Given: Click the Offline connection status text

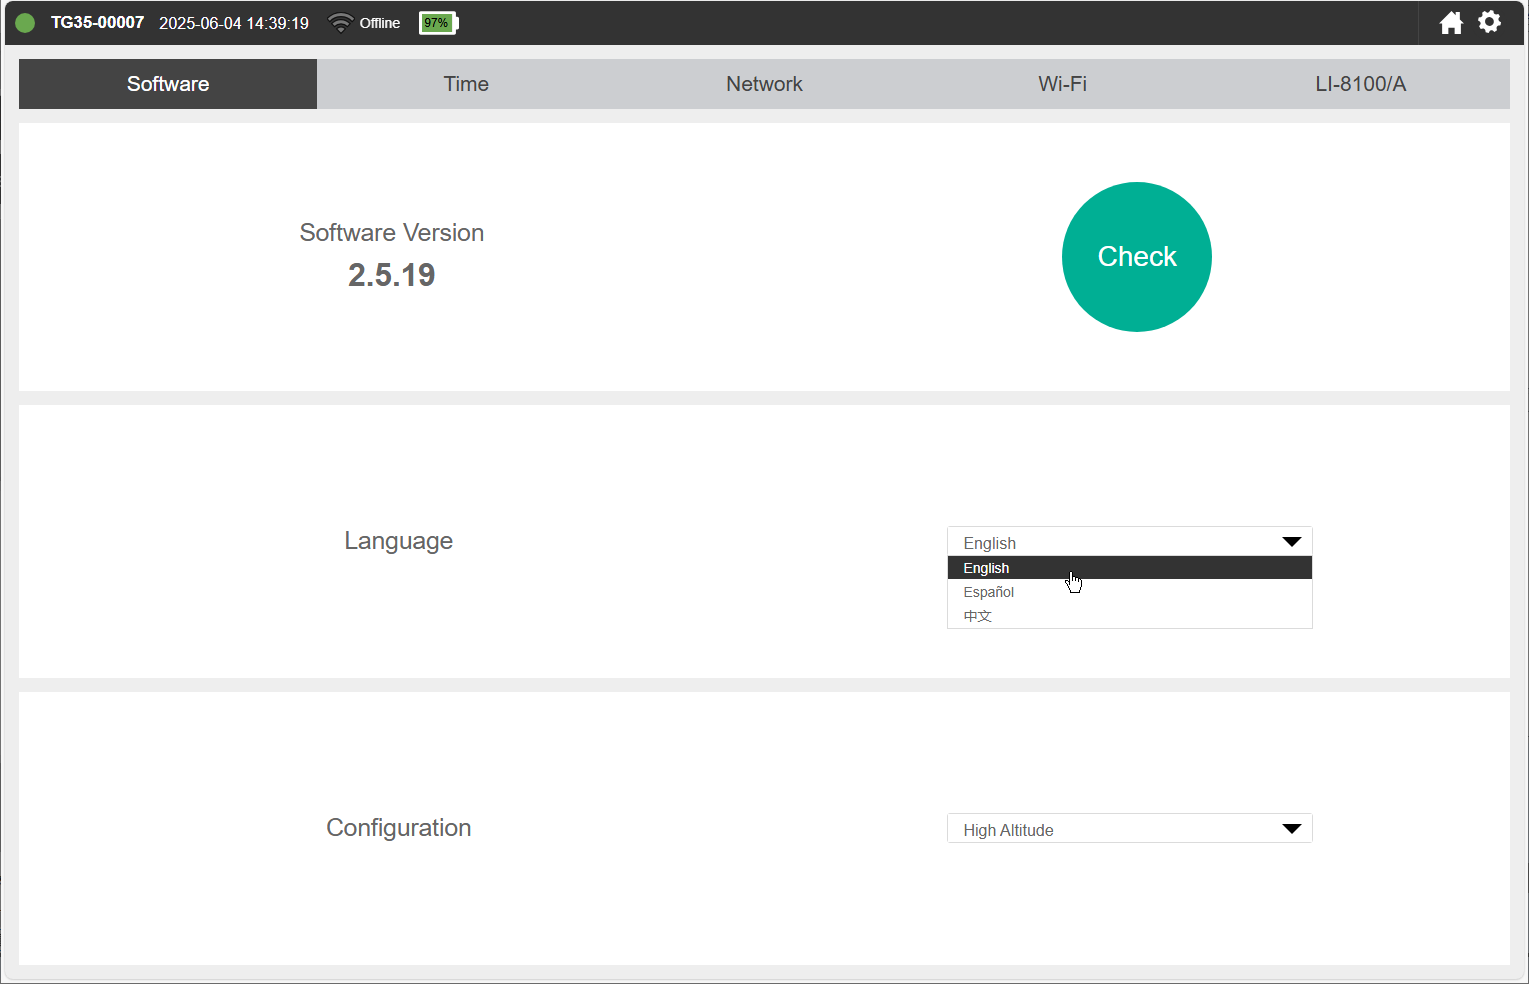Looking at the screenshot, I should (380, 23).
